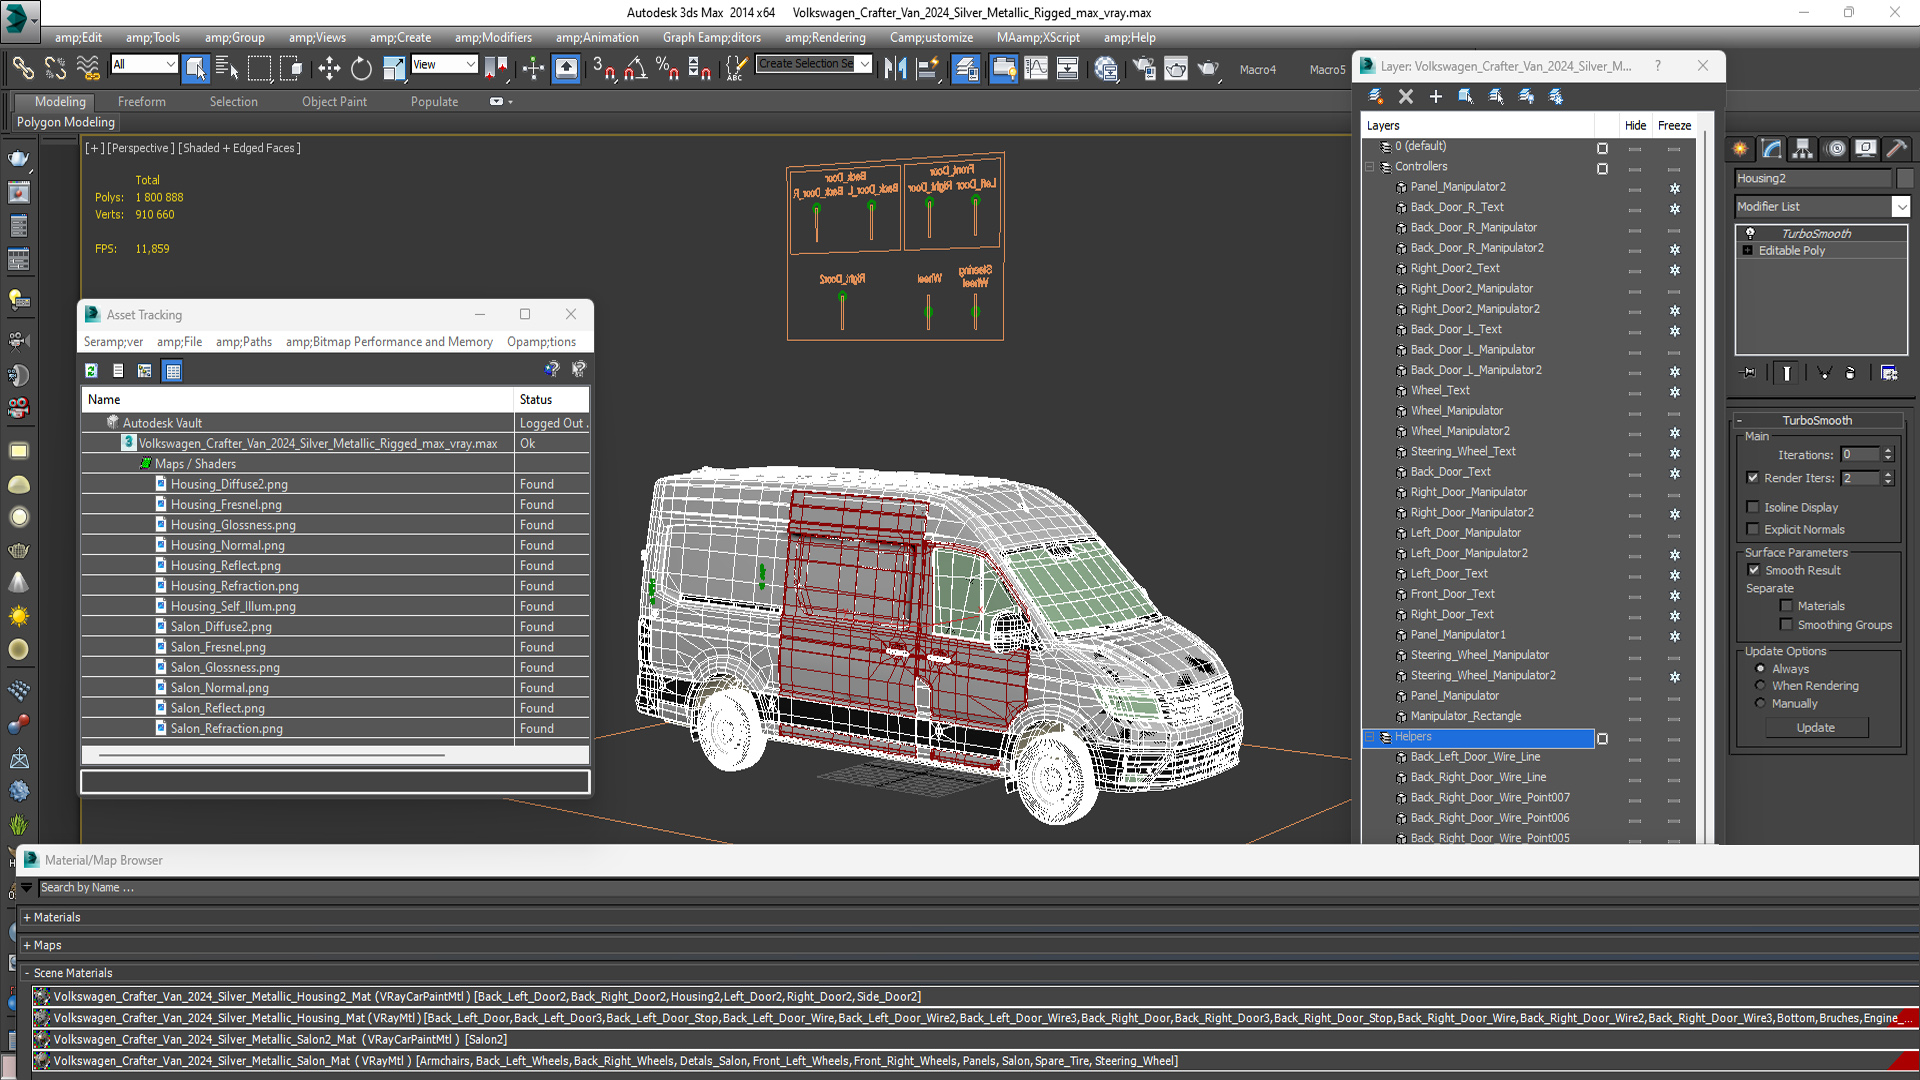Click the Polygon Modeling panel button
Viewport: 1920px width, 1080px height.
pos(66,122)
